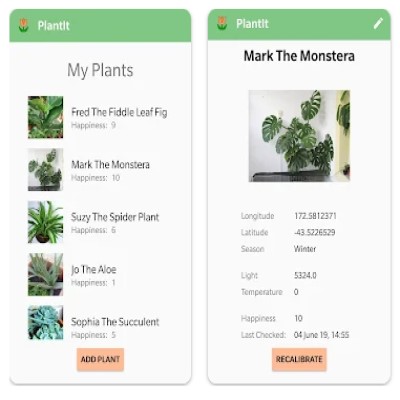Open Sophia The Succulent thumbnail
Image resolution: width=400 pixels, height=400 pixels.
tap(45, 322)
